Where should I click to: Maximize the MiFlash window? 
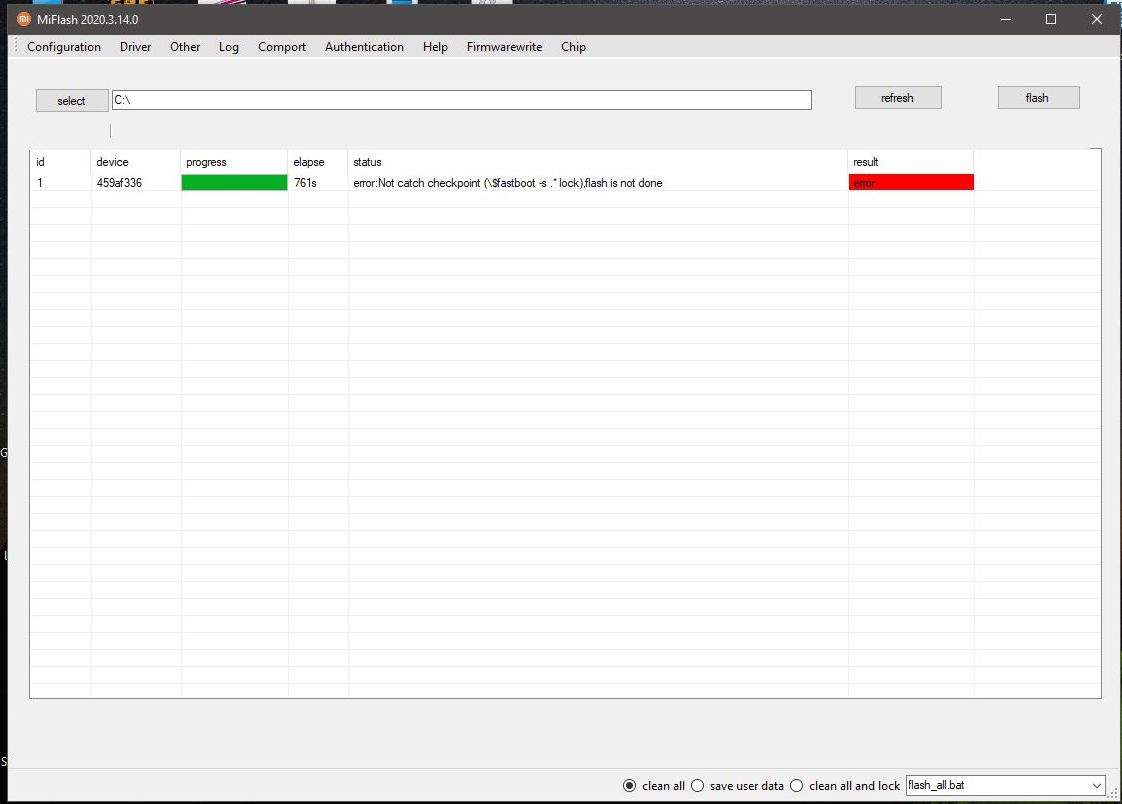pos(1051,19)
